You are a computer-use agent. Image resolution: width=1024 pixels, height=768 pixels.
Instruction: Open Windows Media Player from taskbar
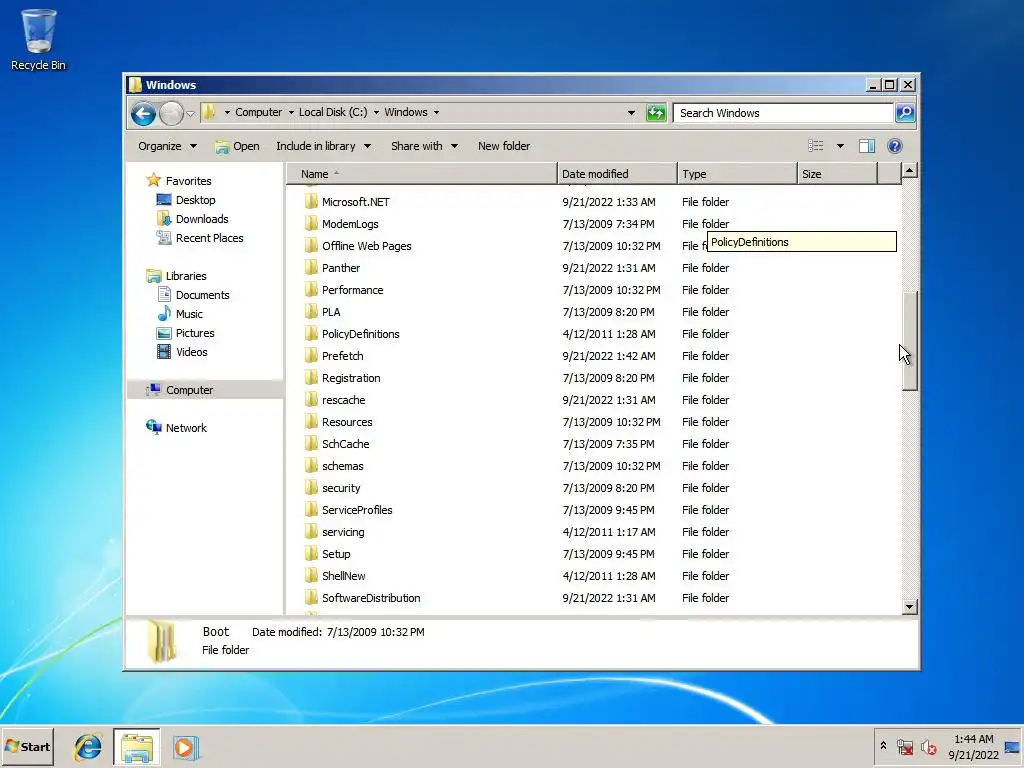click(185, 748)
